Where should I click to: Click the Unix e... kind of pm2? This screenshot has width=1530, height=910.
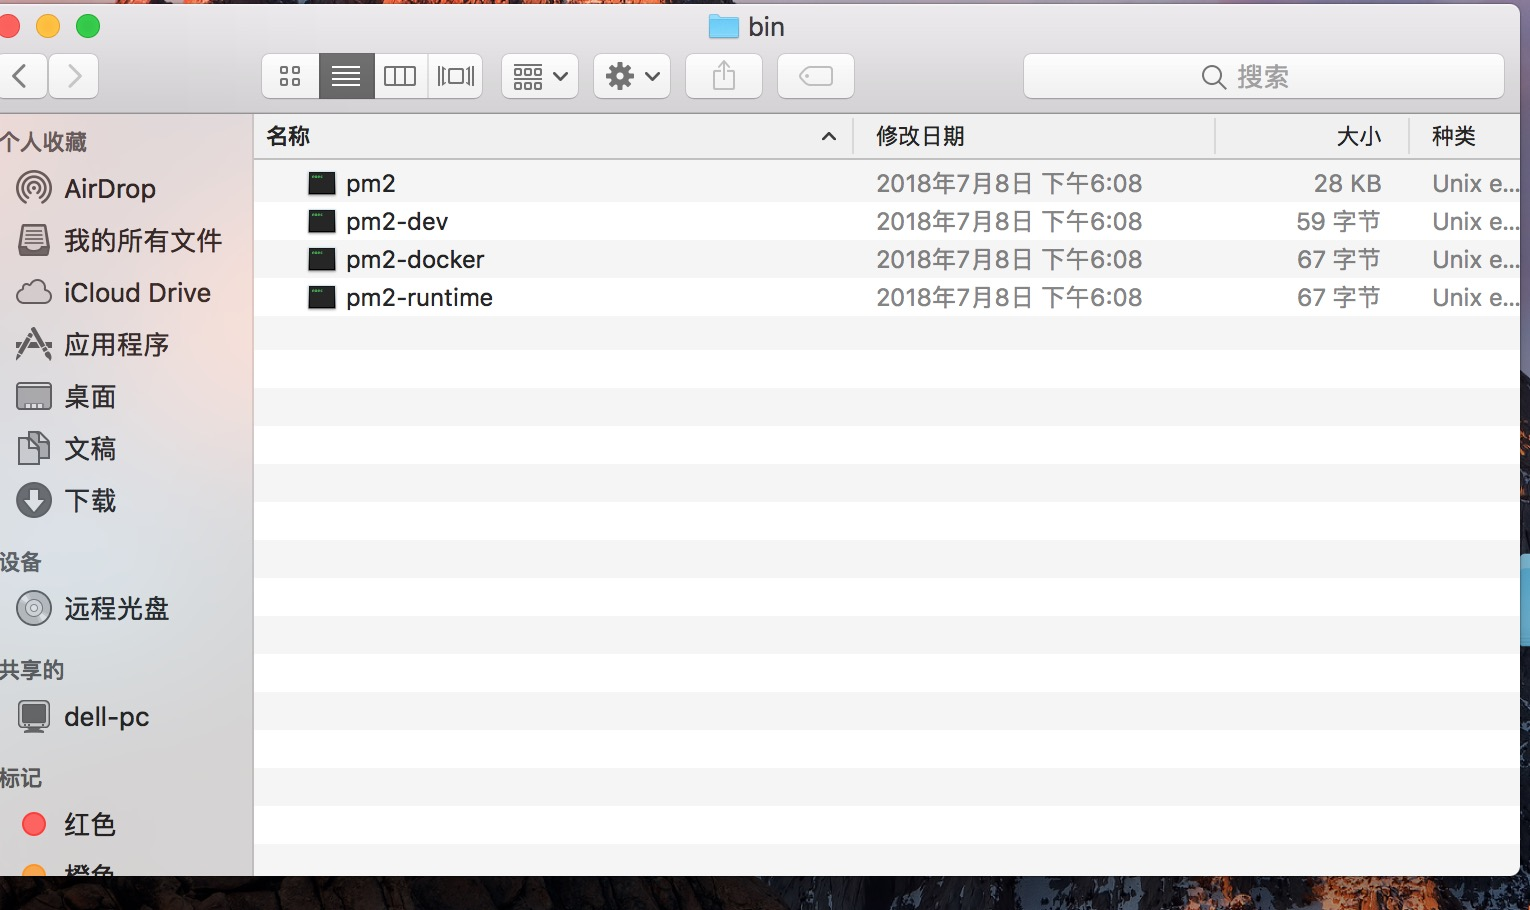click(x=1476, y=183)
